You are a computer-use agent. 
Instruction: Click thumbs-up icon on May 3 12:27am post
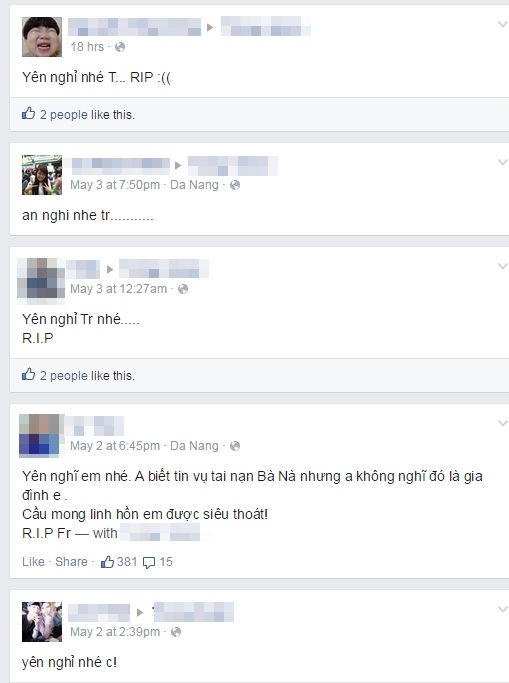tap(28, 375)
